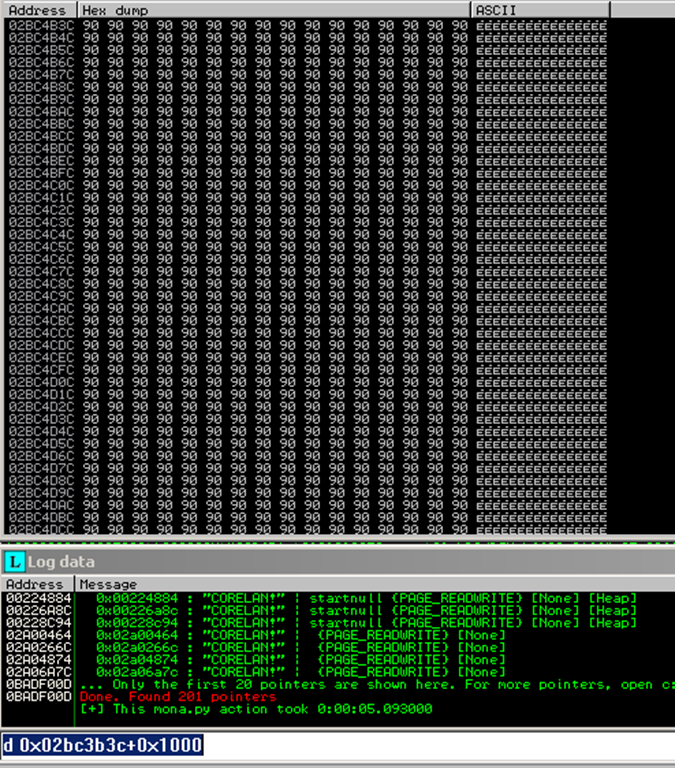The height and width of the screenshot is (768, 675).
Task: Click the Log data window L icon
Action: pyautogui.click(x=14, y=562)
